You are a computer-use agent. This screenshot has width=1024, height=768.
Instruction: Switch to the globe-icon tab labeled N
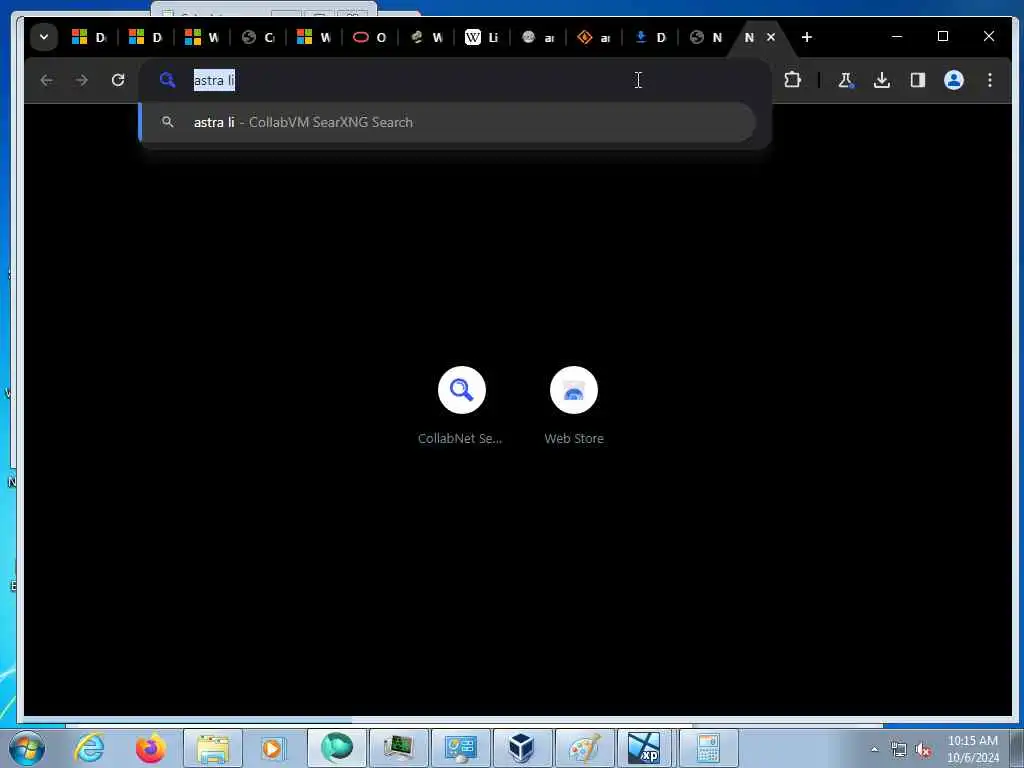[706, 37]
